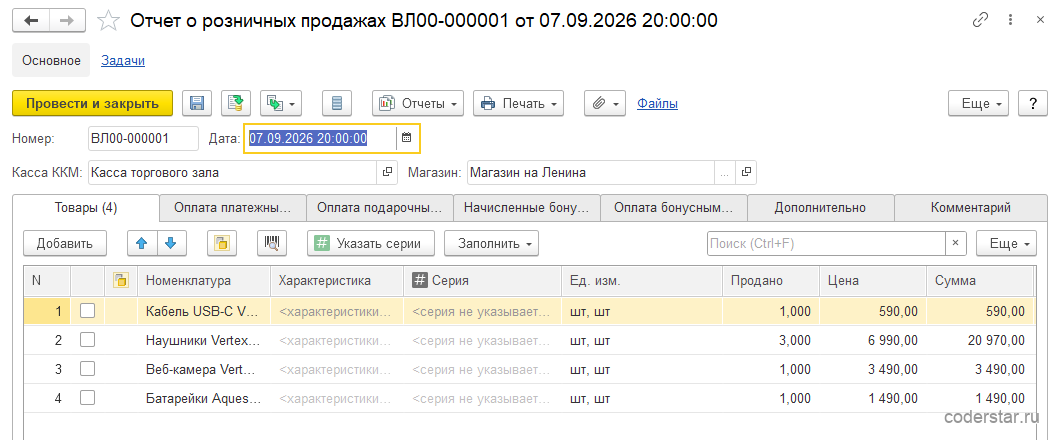The image size is (1064, 440).
Task: Click Указать серии button
Action: (371, 243)
